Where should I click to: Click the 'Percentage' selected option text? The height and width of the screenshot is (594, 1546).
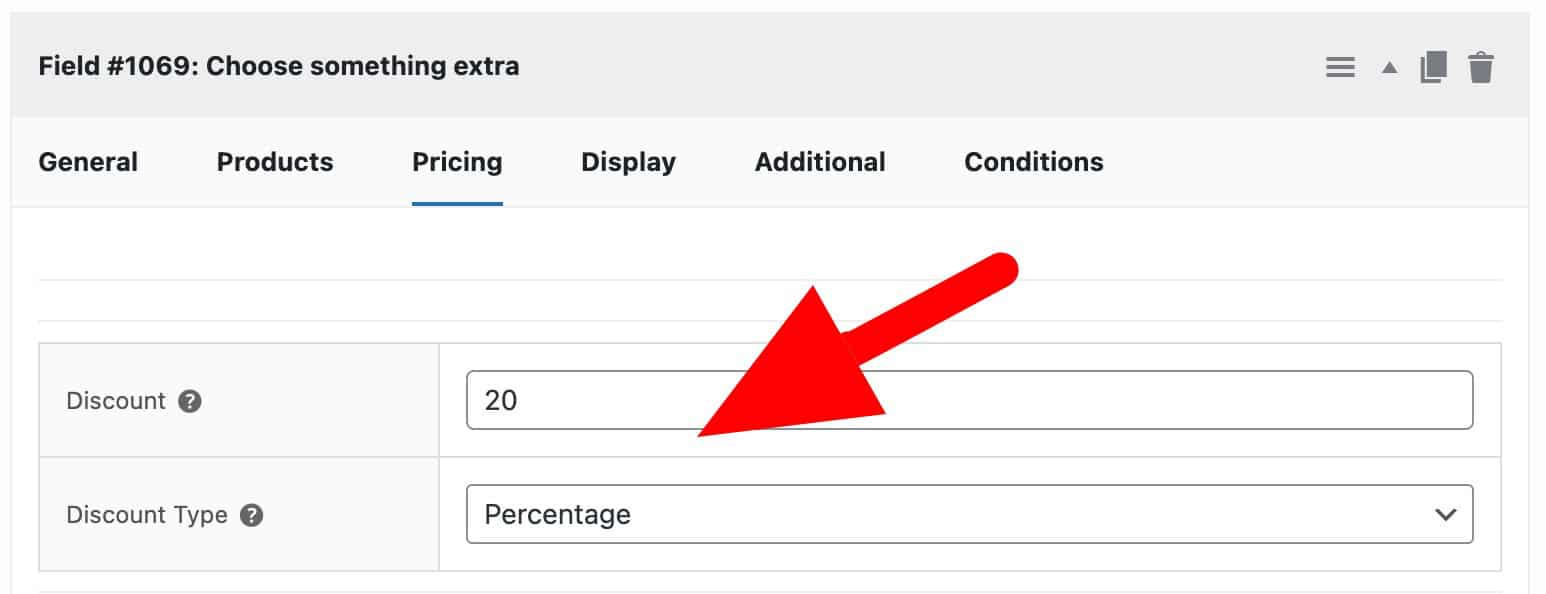(x=557, y=514)
